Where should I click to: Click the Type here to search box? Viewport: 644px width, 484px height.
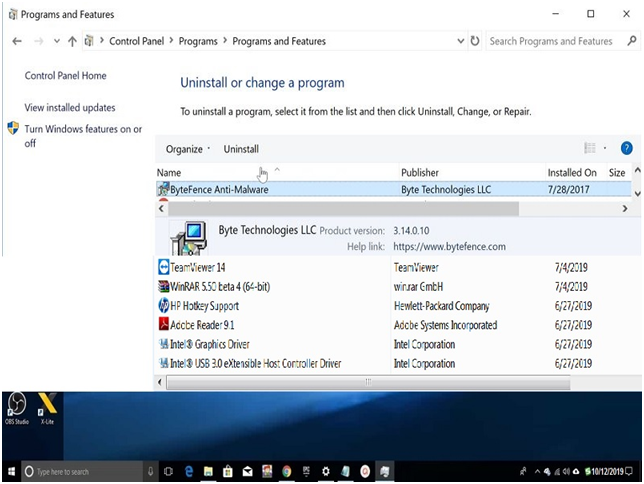tap(82, 472)
